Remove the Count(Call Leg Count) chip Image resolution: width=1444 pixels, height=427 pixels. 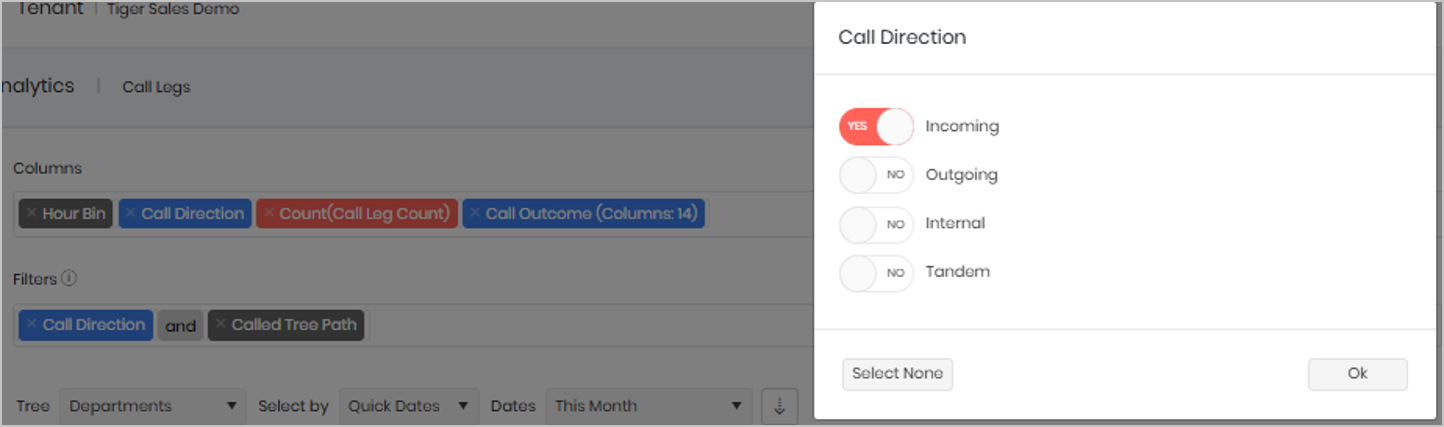coord(268,213)
